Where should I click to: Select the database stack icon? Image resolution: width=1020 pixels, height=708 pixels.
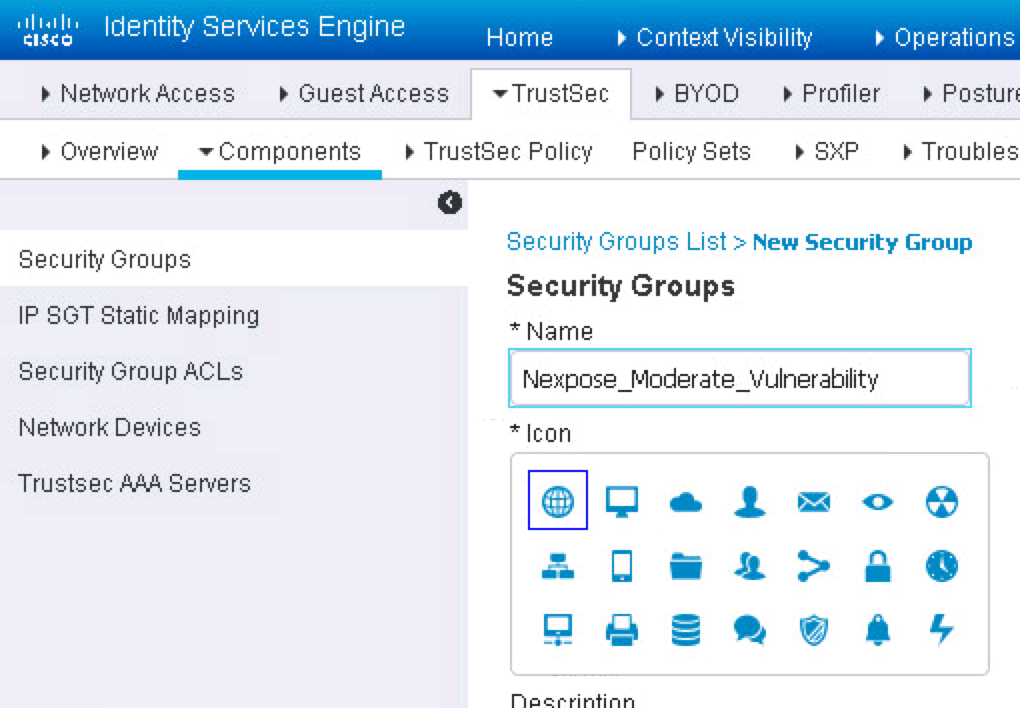click(x=686, y=629)
